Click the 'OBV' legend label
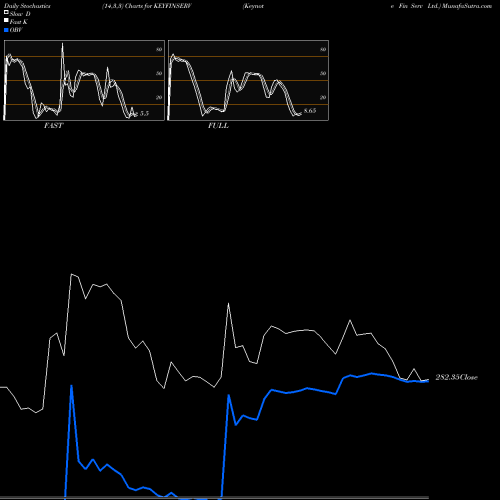Image resolution: width=500 pixels, height=500 pixels. [16, 30]
